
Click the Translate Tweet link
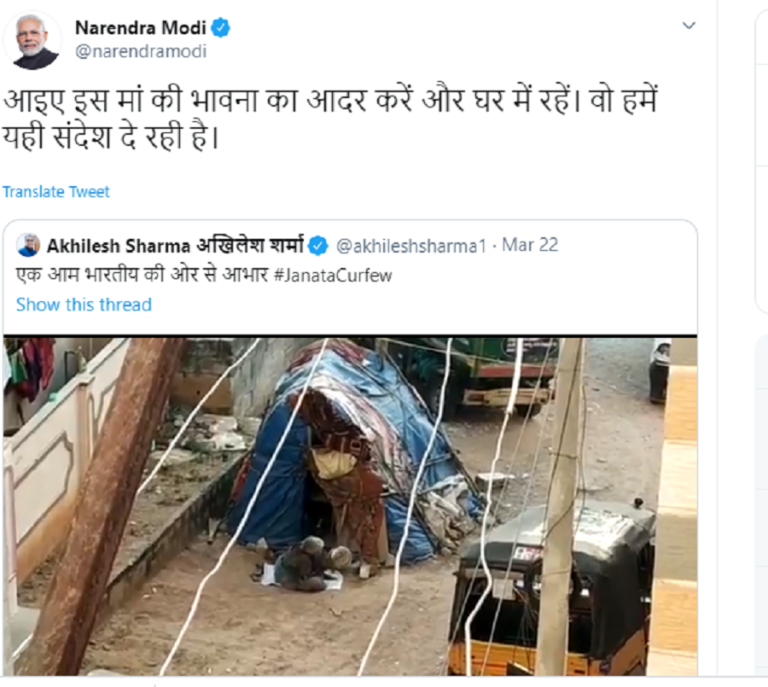(x=56, y=192)
